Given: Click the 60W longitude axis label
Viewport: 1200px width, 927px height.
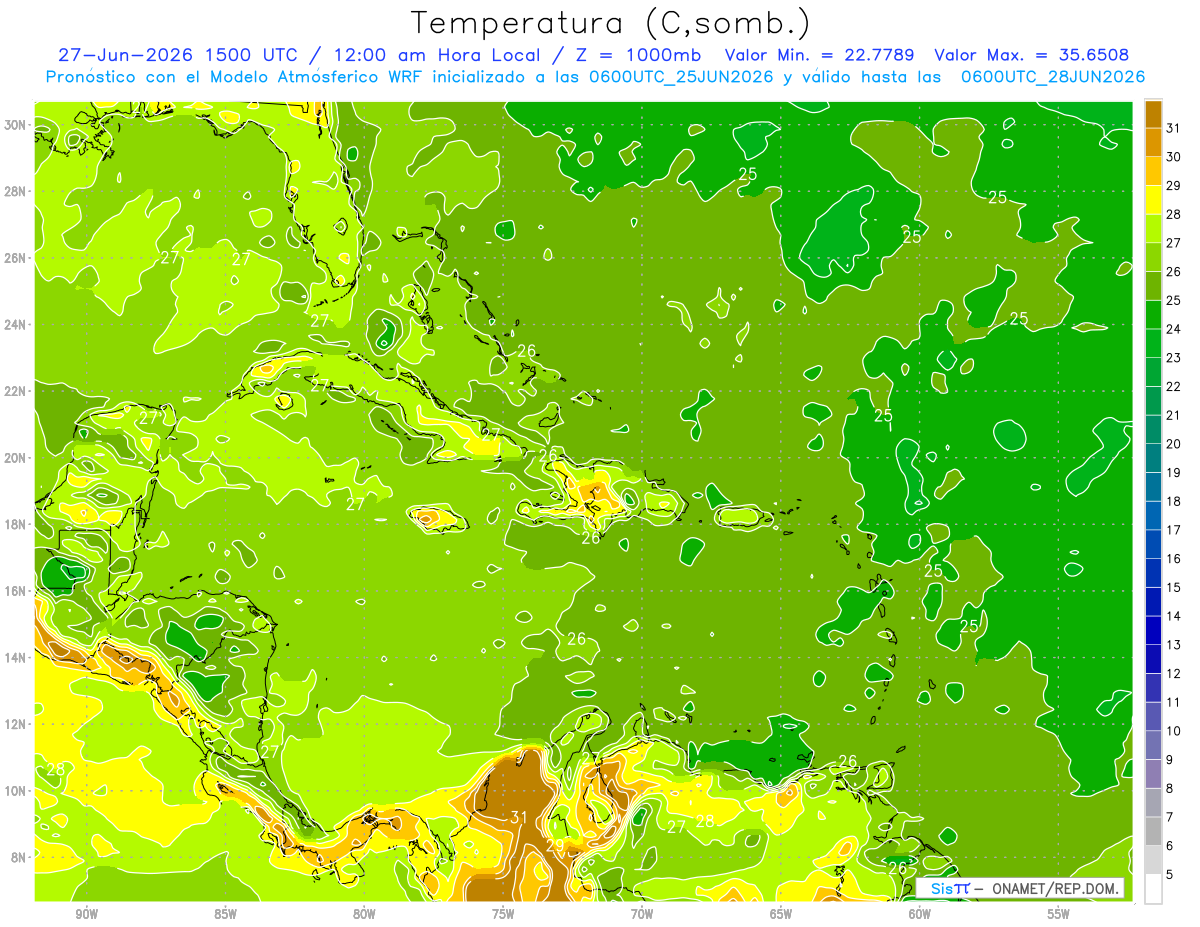Looking at the screenshot, I should (920, 914).
